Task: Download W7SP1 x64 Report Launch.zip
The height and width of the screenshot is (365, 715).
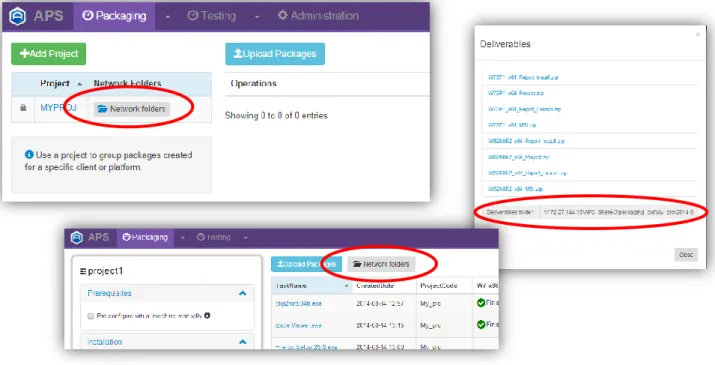Action: (x=524, y=109)
